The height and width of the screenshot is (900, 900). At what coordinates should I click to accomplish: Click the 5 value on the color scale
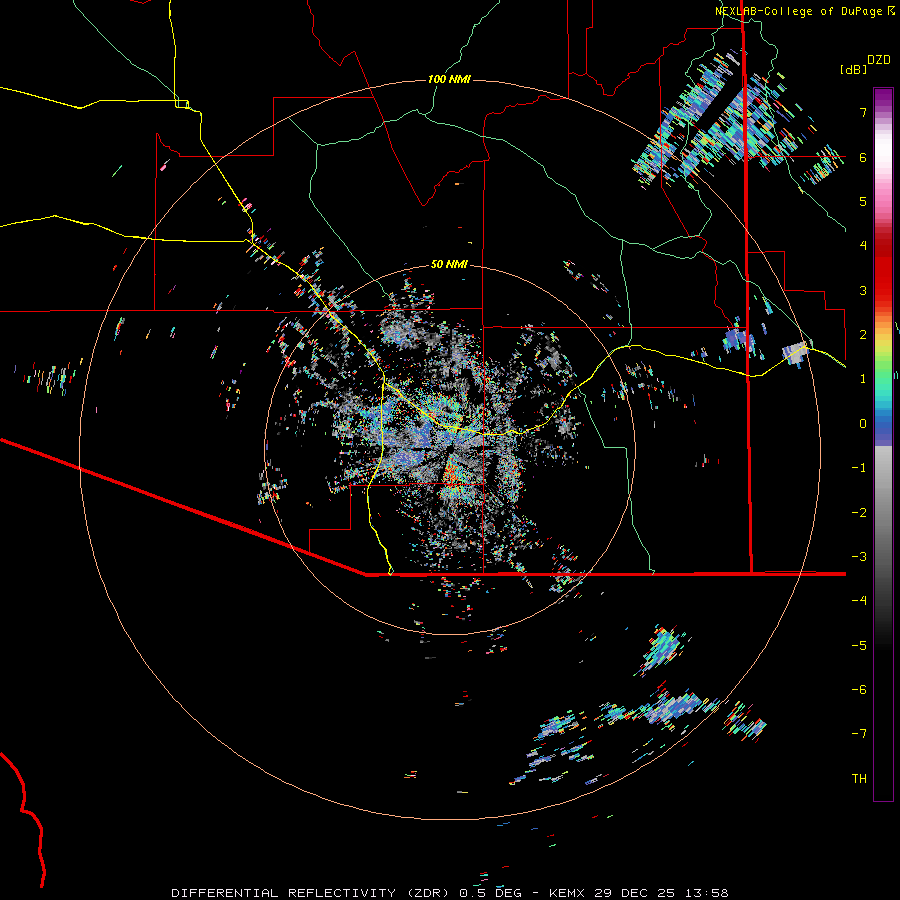click(x=863, y=201)
